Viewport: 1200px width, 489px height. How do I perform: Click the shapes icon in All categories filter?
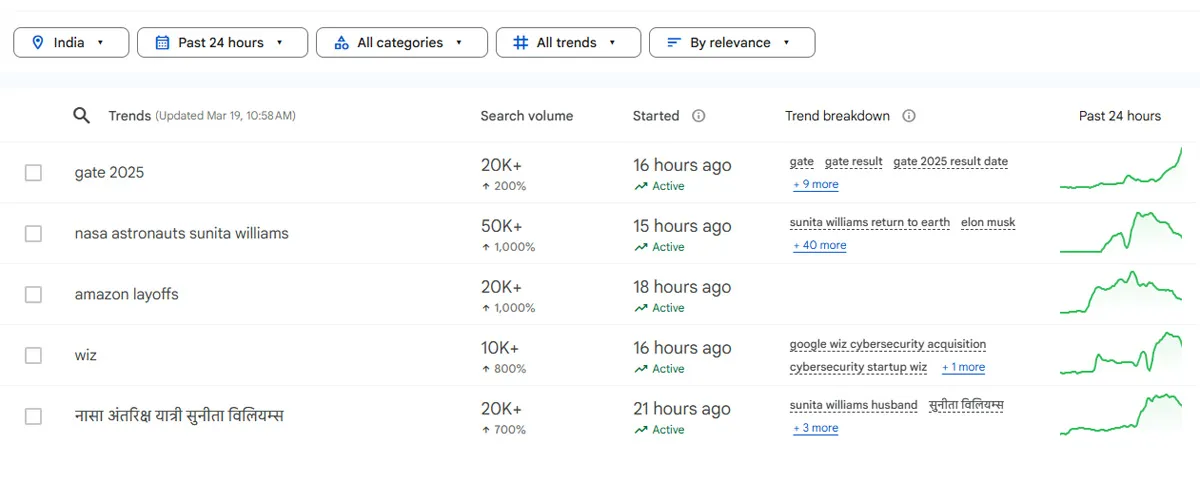tap(341, 43)
